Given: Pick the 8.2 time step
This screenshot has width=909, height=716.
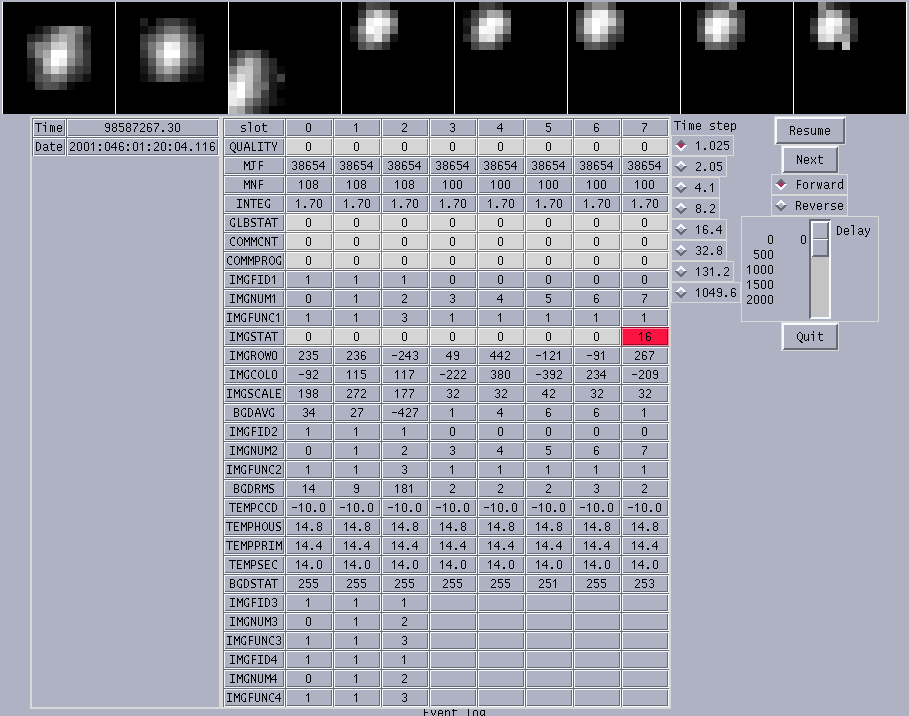Looking at the screenshot, I should 696,208.
